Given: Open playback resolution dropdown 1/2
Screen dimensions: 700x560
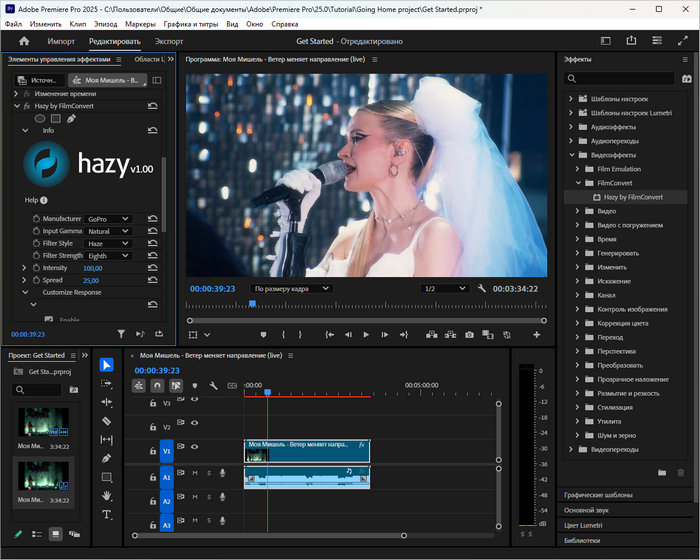Looking at the screenshot, I should [445, 288].
